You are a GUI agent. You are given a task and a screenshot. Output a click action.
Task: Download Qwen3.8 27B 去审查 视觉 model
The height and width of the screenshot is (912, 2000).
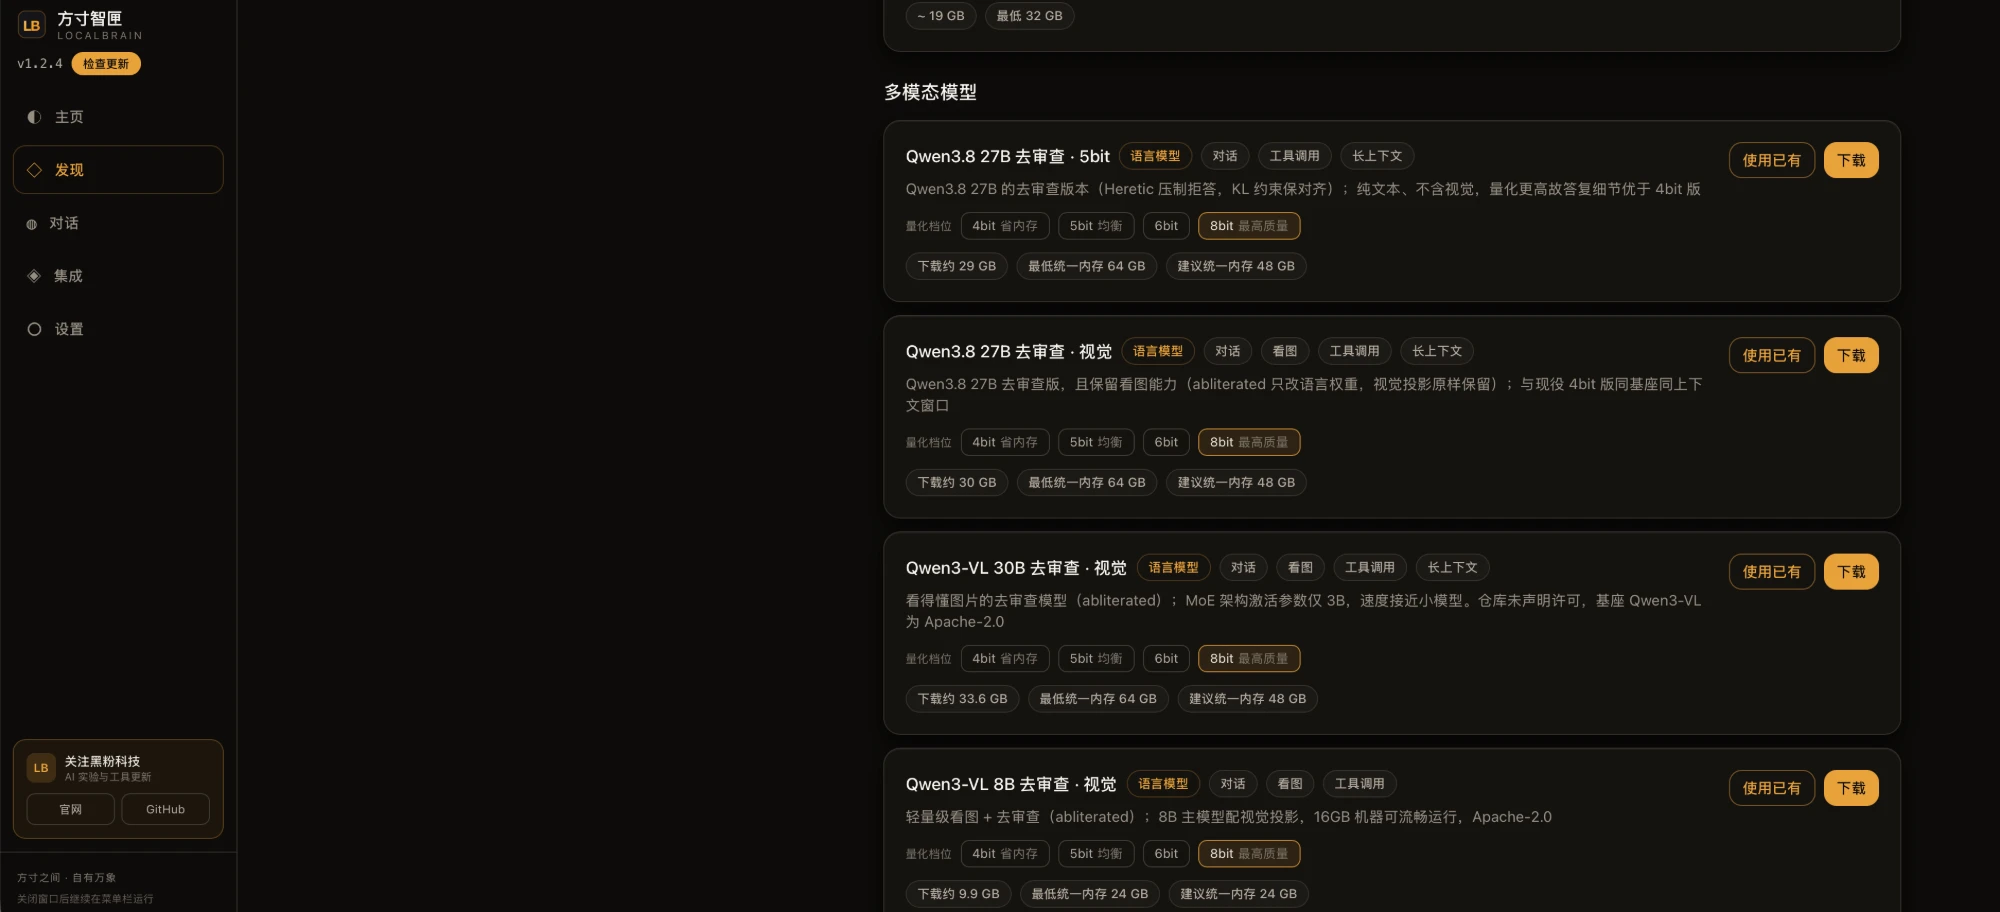tap(1851, 355)
